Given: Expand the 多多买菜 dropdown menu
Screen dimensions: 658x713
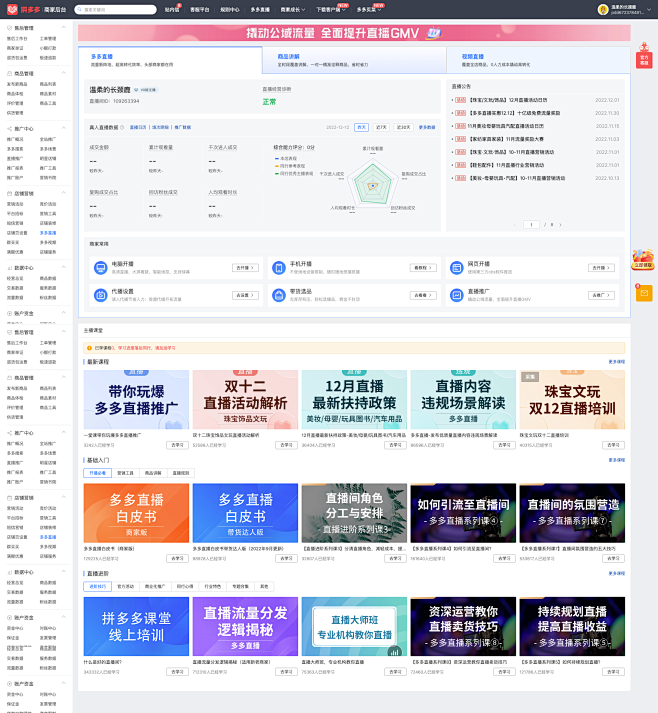Looking at the screenshot, I should 369,10.
